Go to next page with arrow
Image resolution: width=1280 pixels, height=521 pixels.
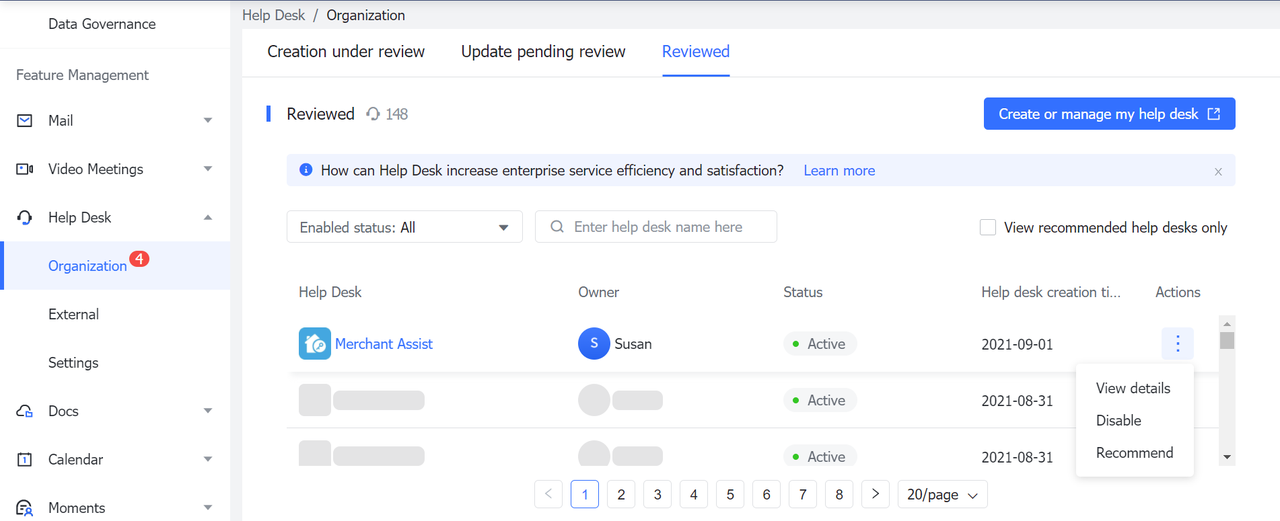pyautogui.click(x=875, y=494)
